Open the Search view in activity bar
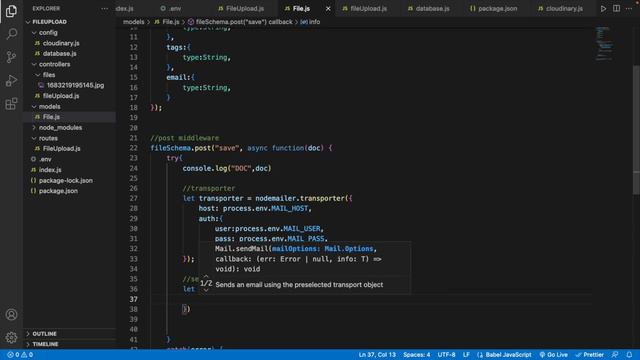Viewport: 640px width, 360px height. (x=11, y=34)
